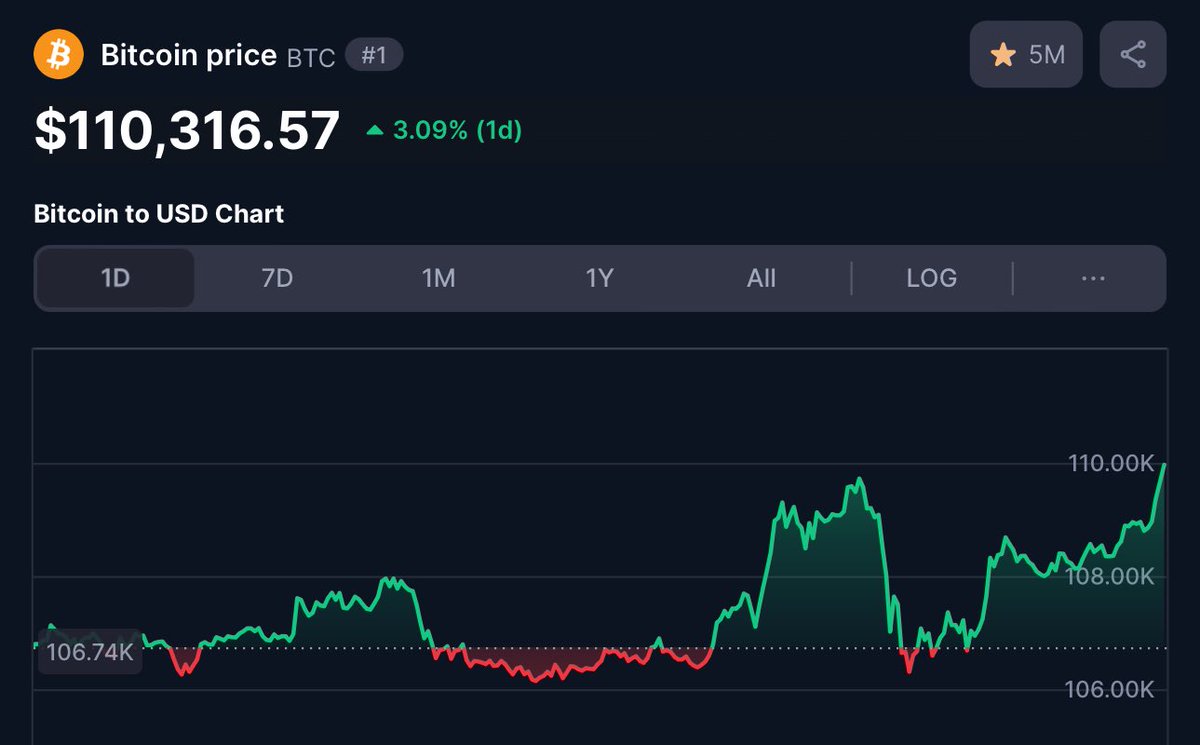Select the 1D chart range tab

(x=116, y=278)
